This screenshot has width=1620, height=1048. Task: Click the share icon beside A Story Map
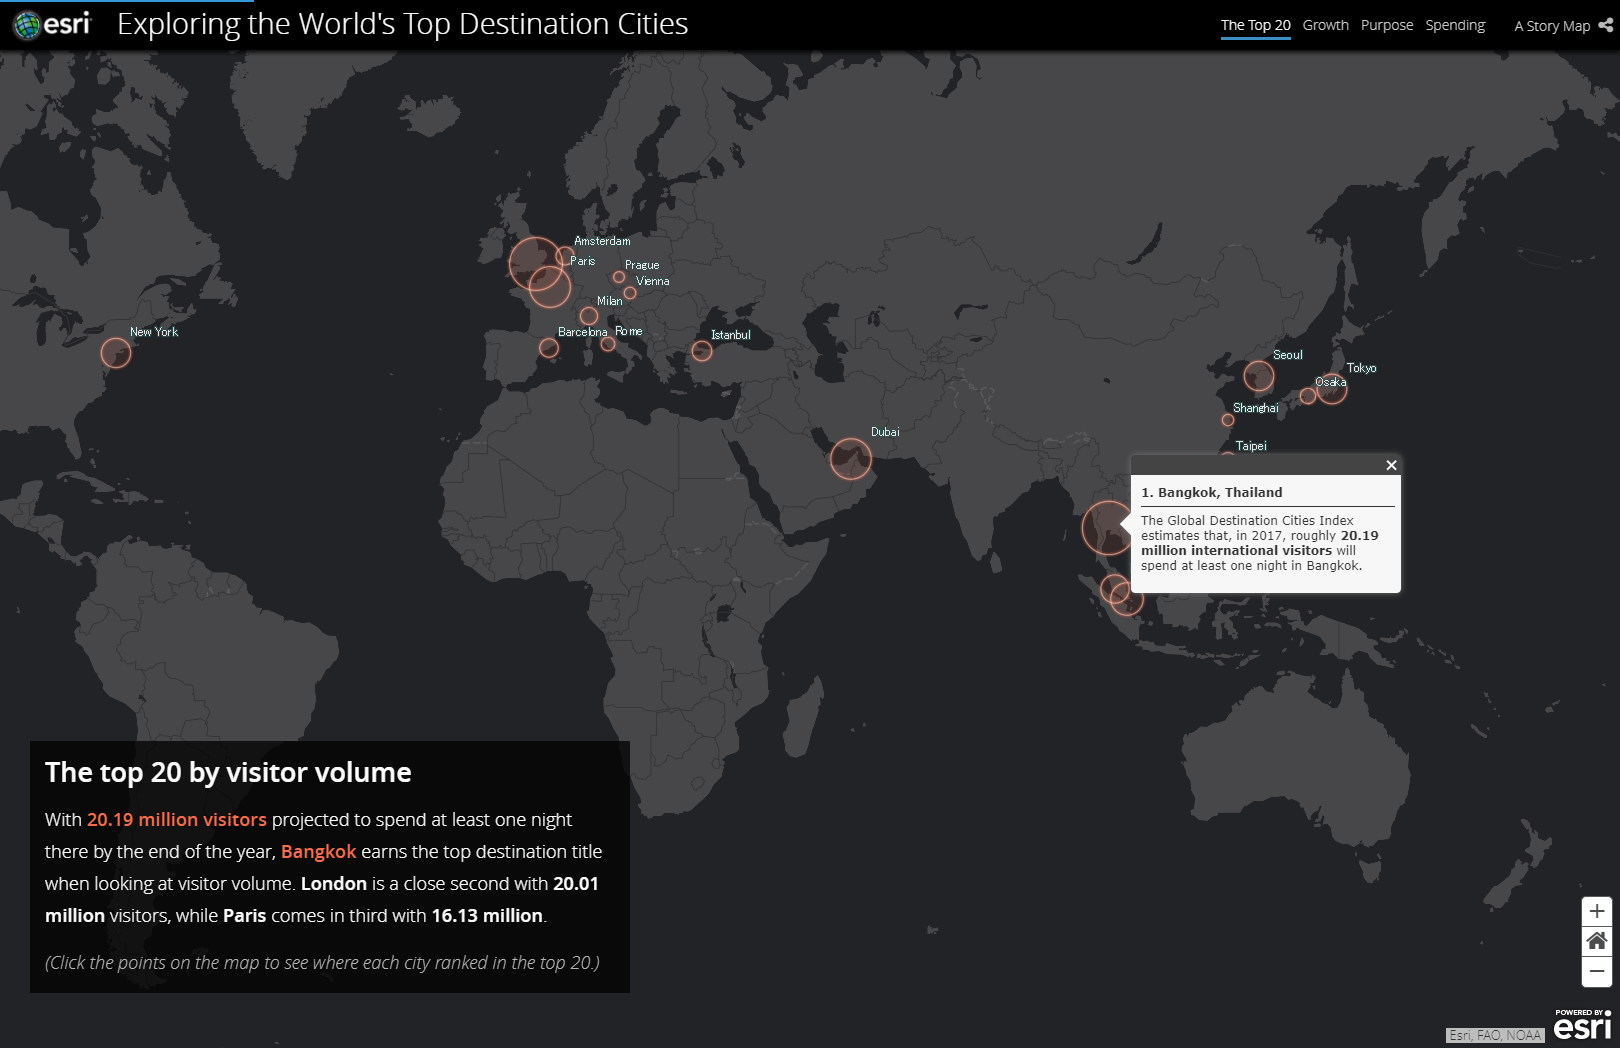(x=1605, y=25)
